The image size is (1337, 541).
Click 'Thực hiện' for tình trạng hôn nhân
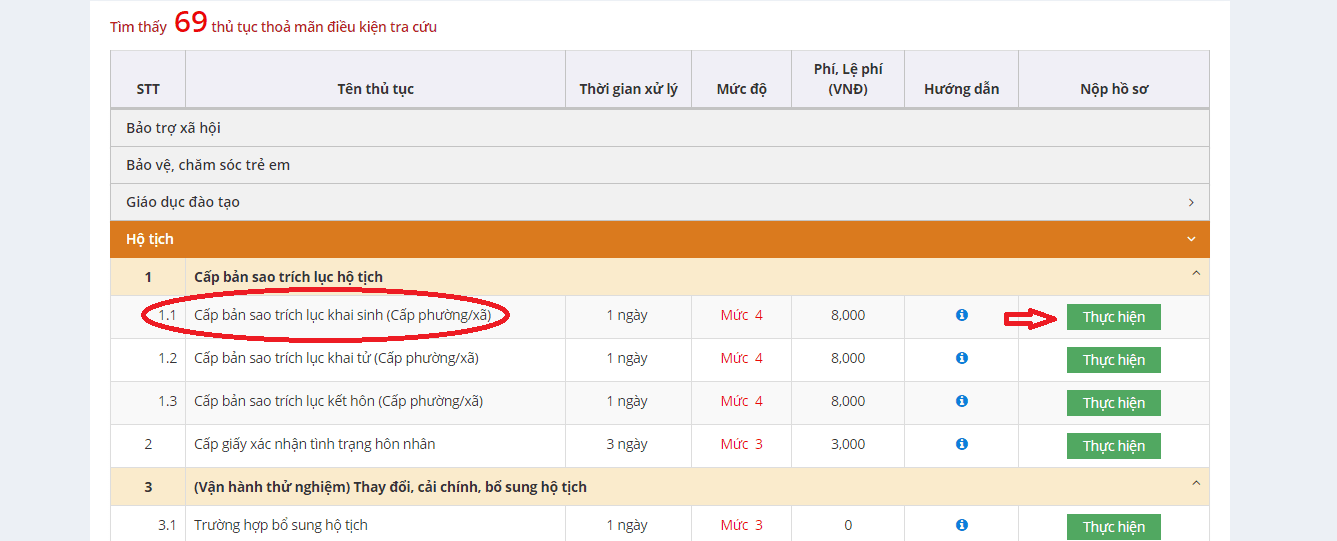[x=1113, y=446]
